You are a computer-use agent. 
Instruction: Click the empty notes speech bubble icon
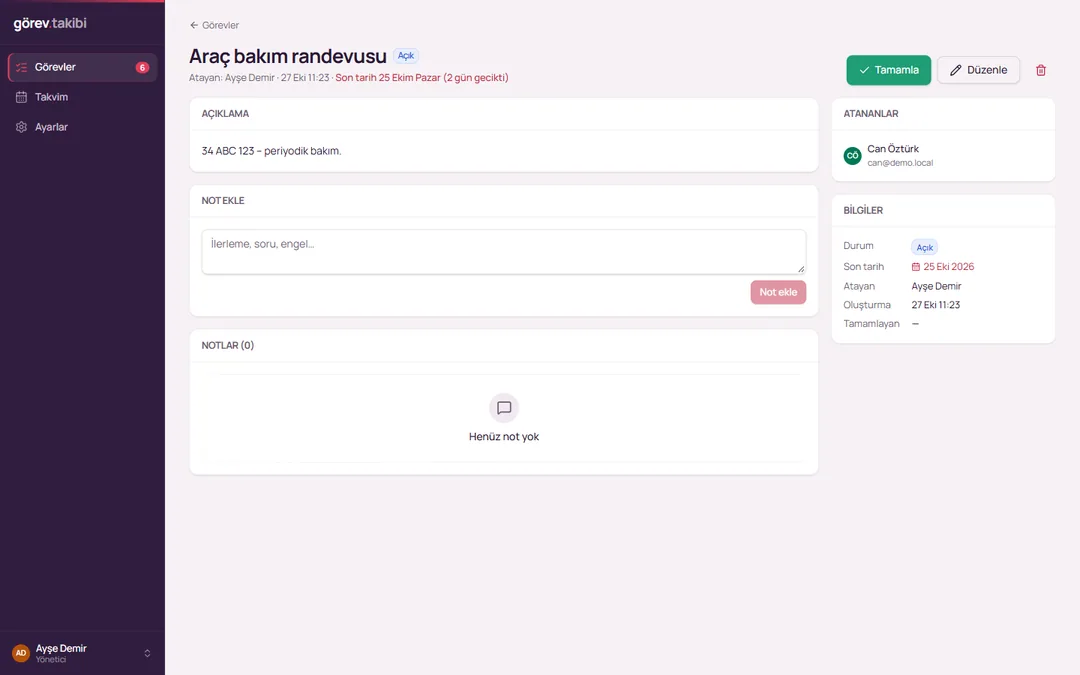(504, 408)
